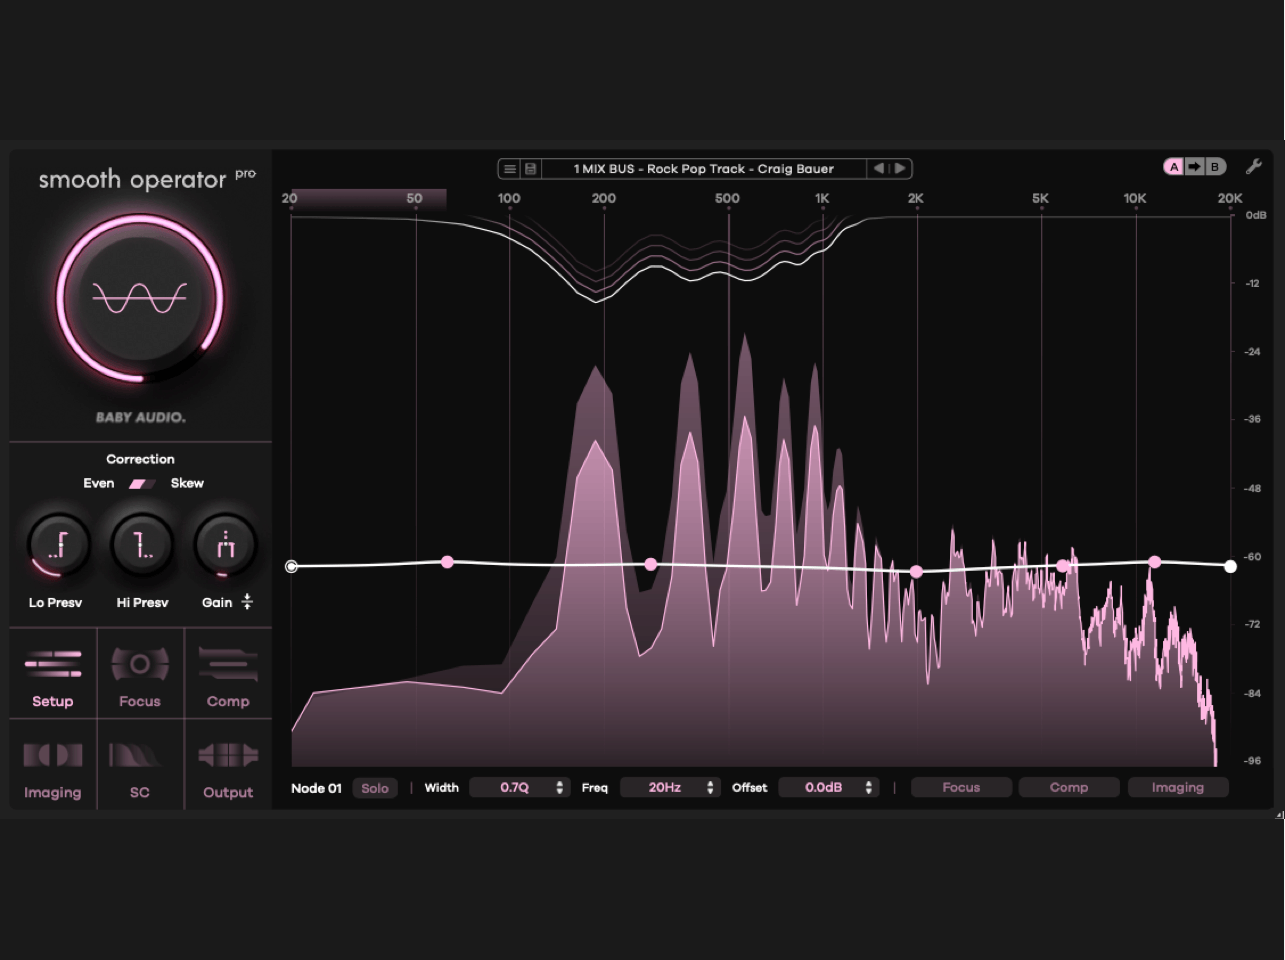This screenshot has width=1285, height=960.
Task: Click the Focus tab label in sidebar
Action: [140, 702]
